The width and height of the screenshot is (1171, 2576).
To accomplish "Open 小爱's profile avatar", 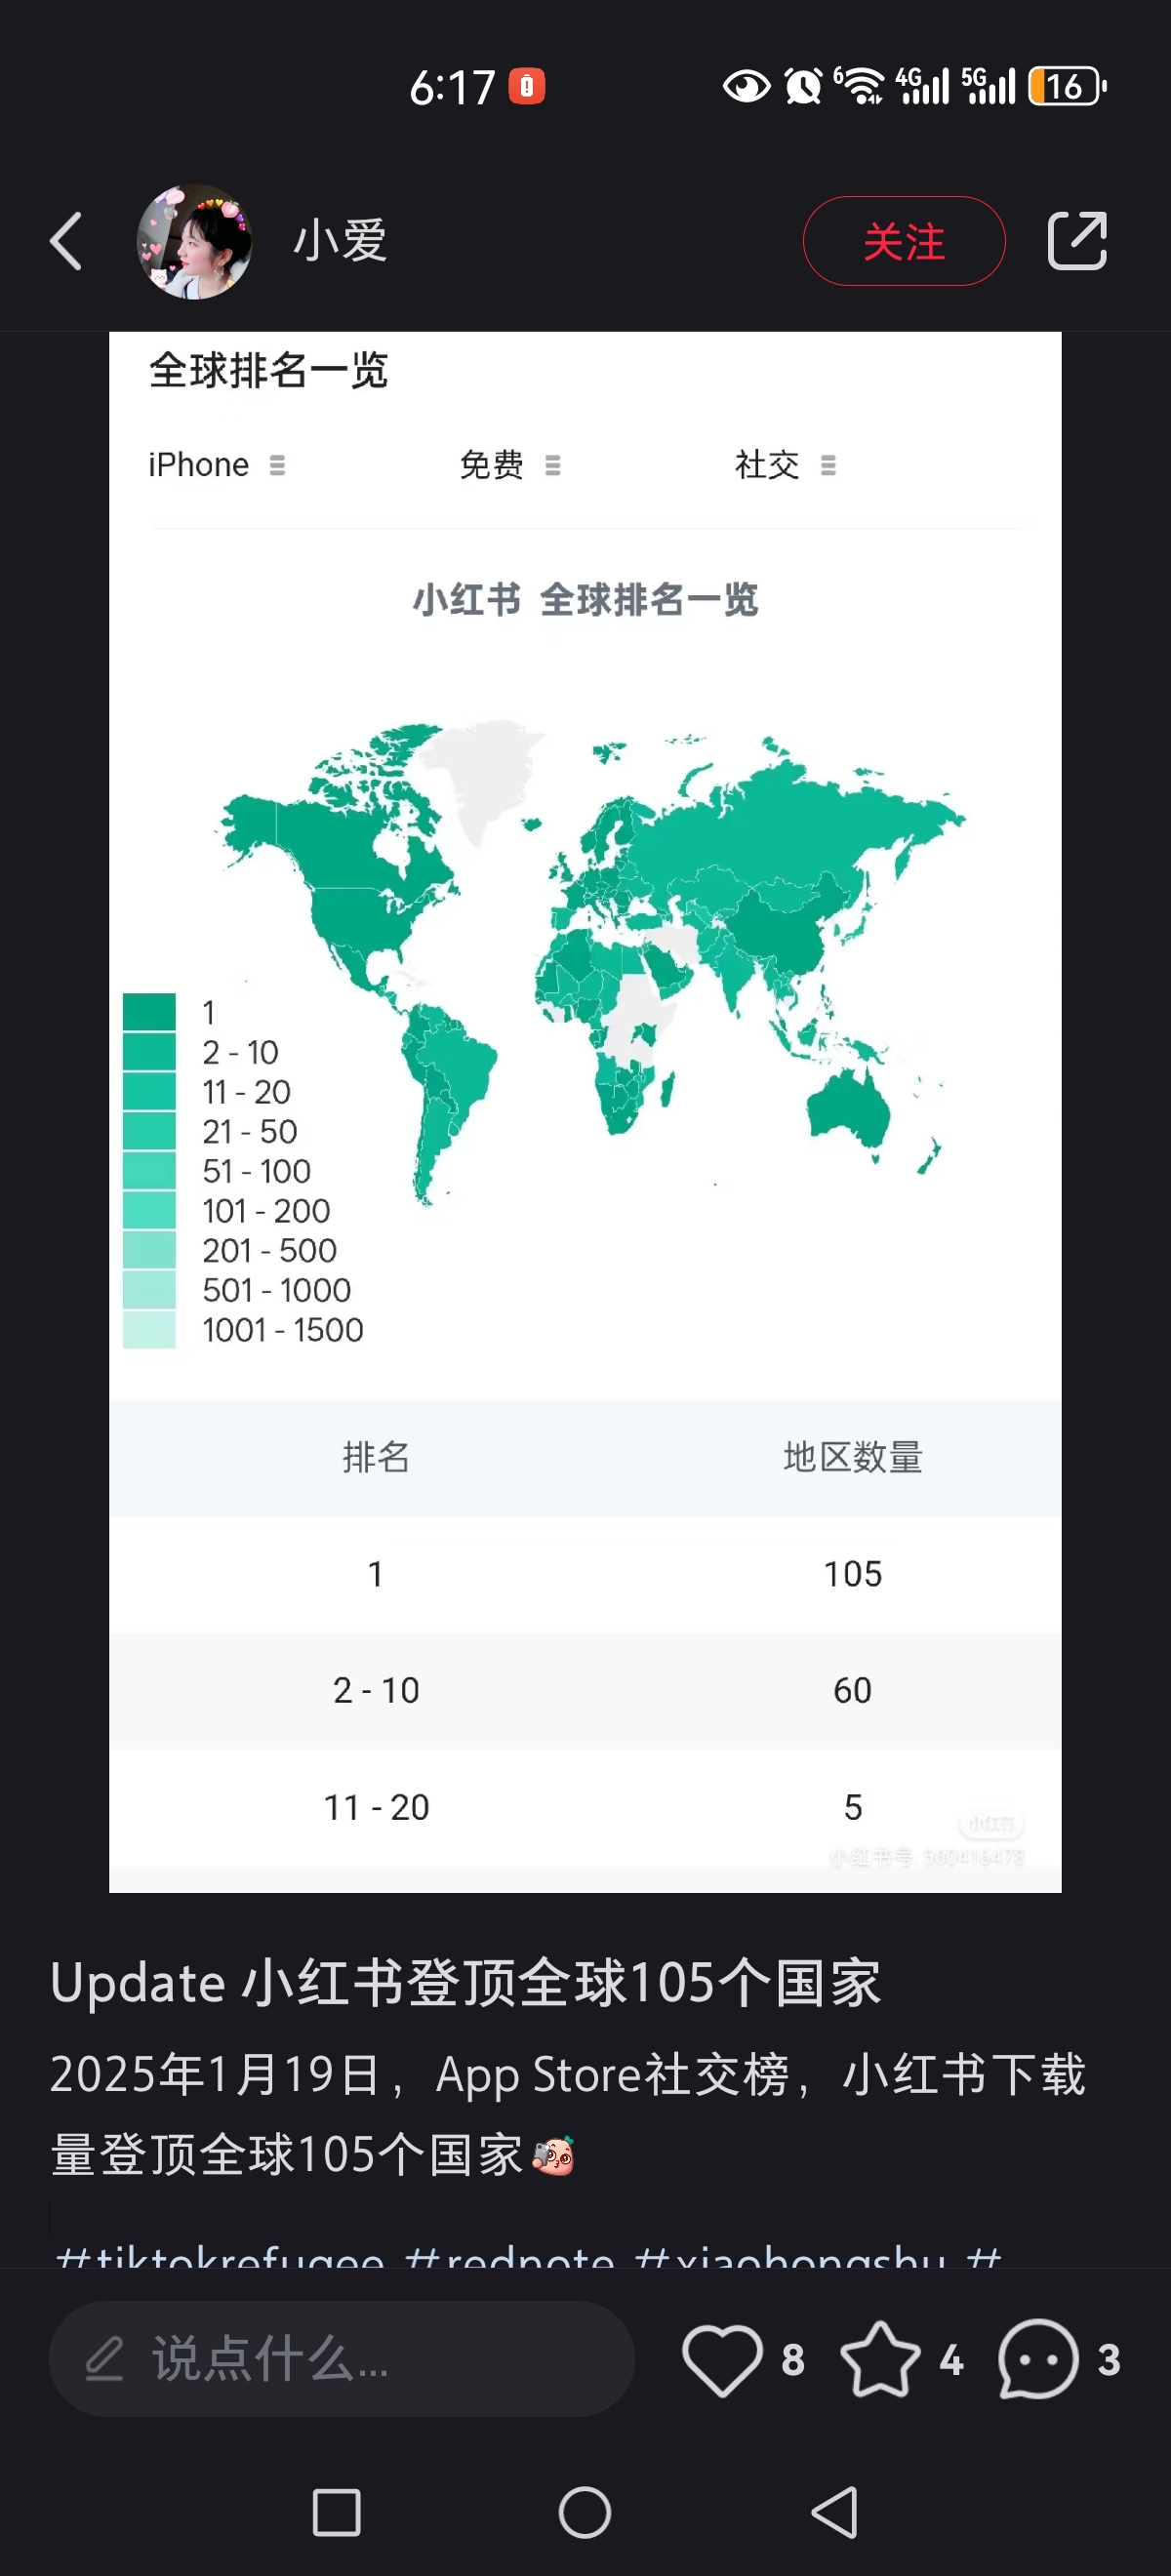I will tap(194, 241).
